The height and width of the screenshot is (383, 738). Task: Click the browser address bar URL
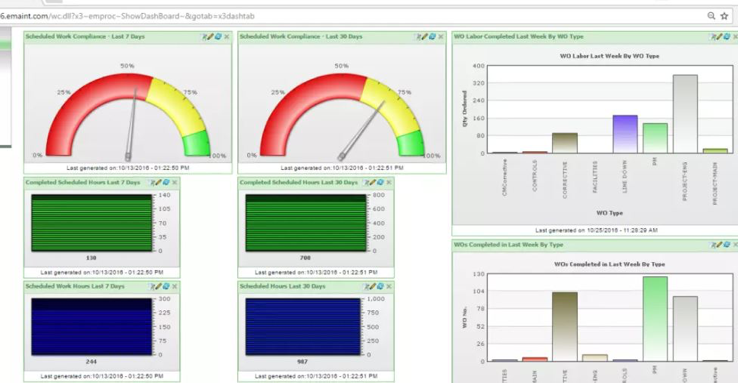127,16
